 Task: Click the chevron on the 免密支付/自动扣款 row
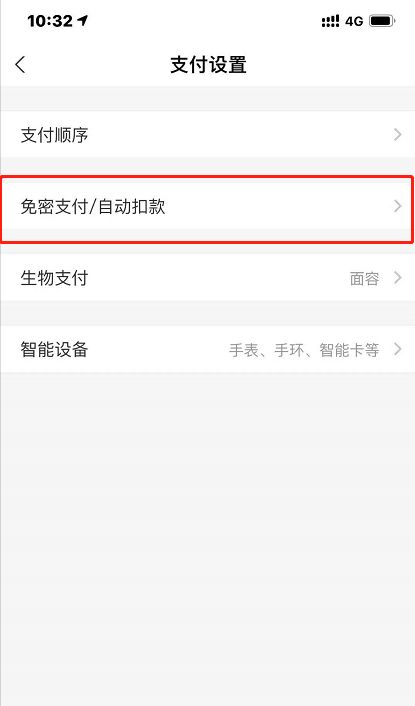pos(397,206)
